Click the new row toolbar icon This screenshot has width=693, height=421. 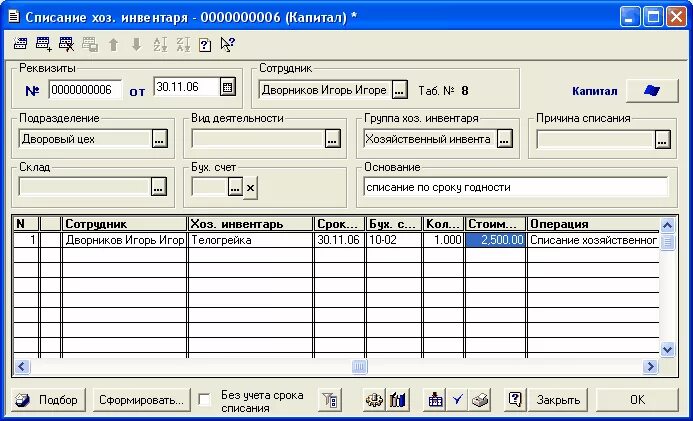point(20,44)
